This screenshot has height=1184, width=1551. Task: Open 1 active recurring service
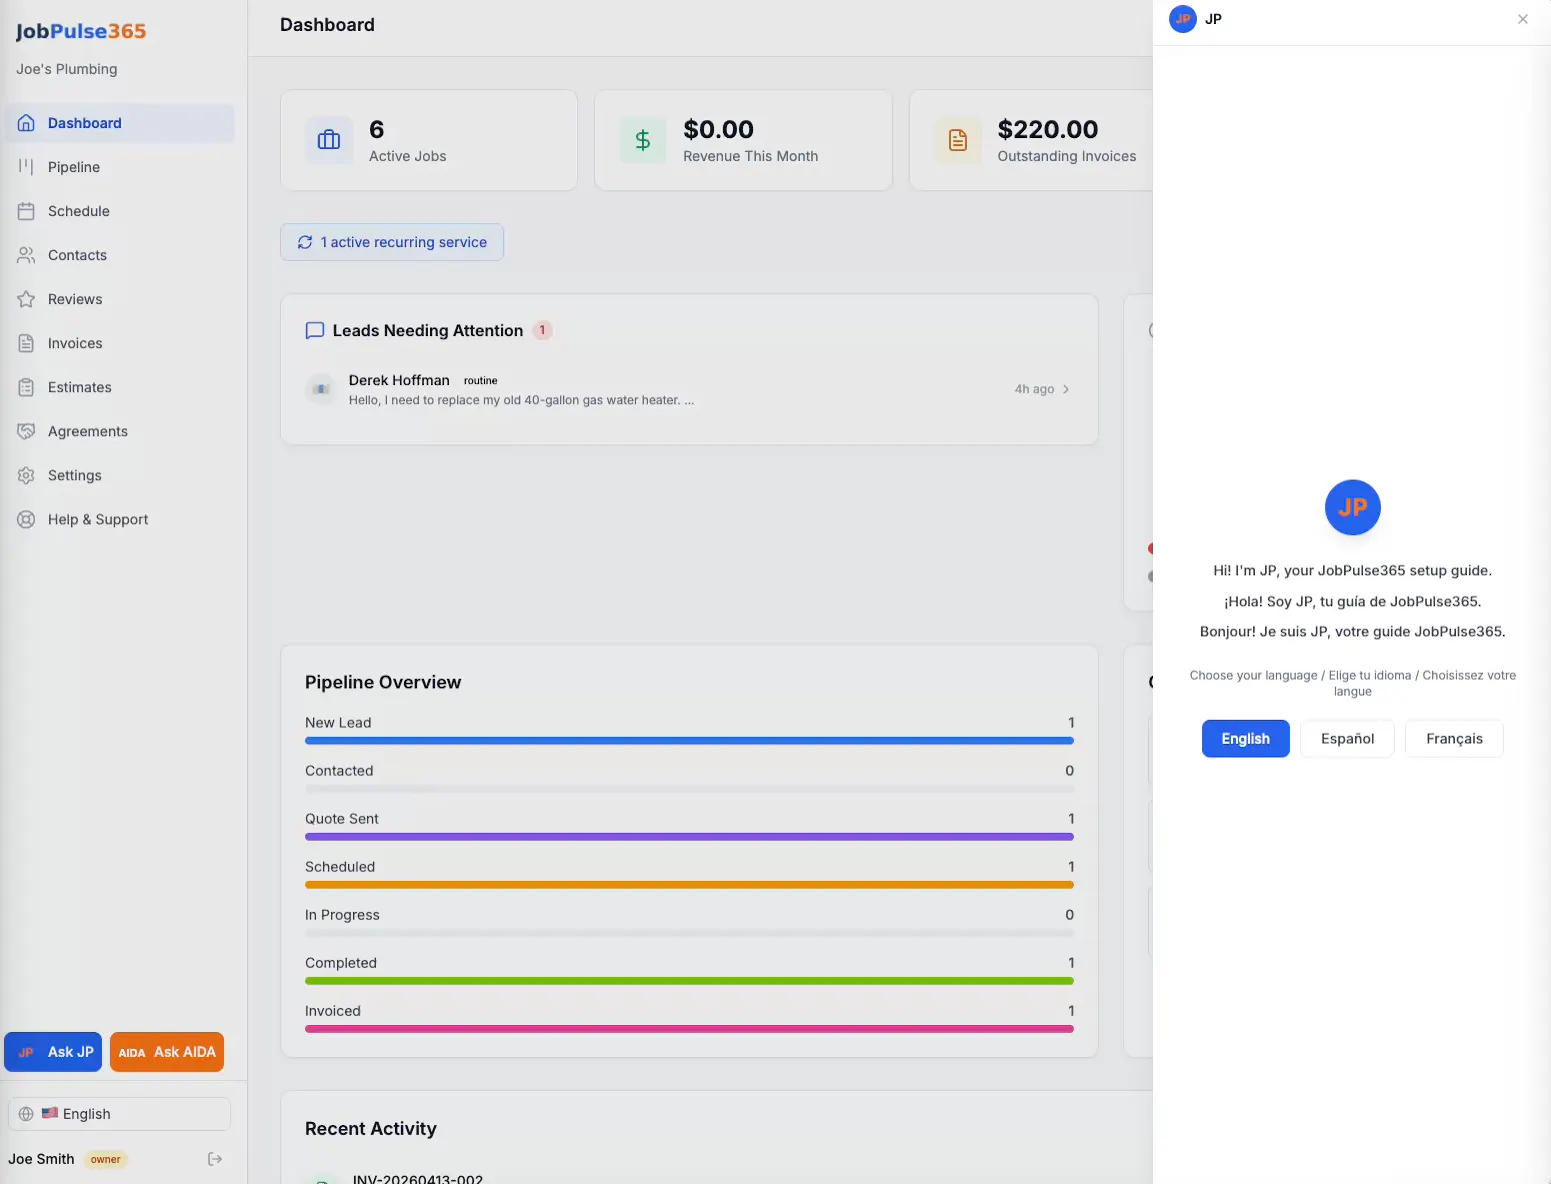click(x=392, y=242)
